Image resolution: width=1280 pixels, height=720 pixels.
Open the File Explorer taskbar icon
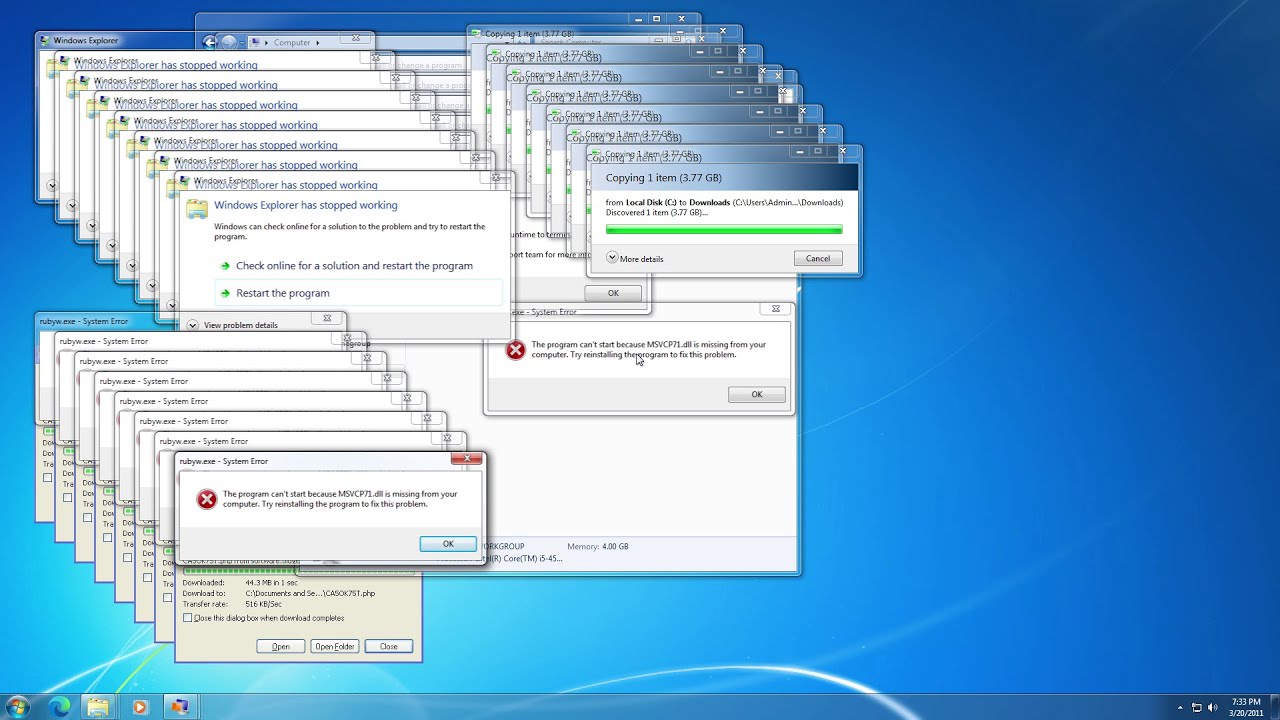pyautogui.click(x=98, y=707)
